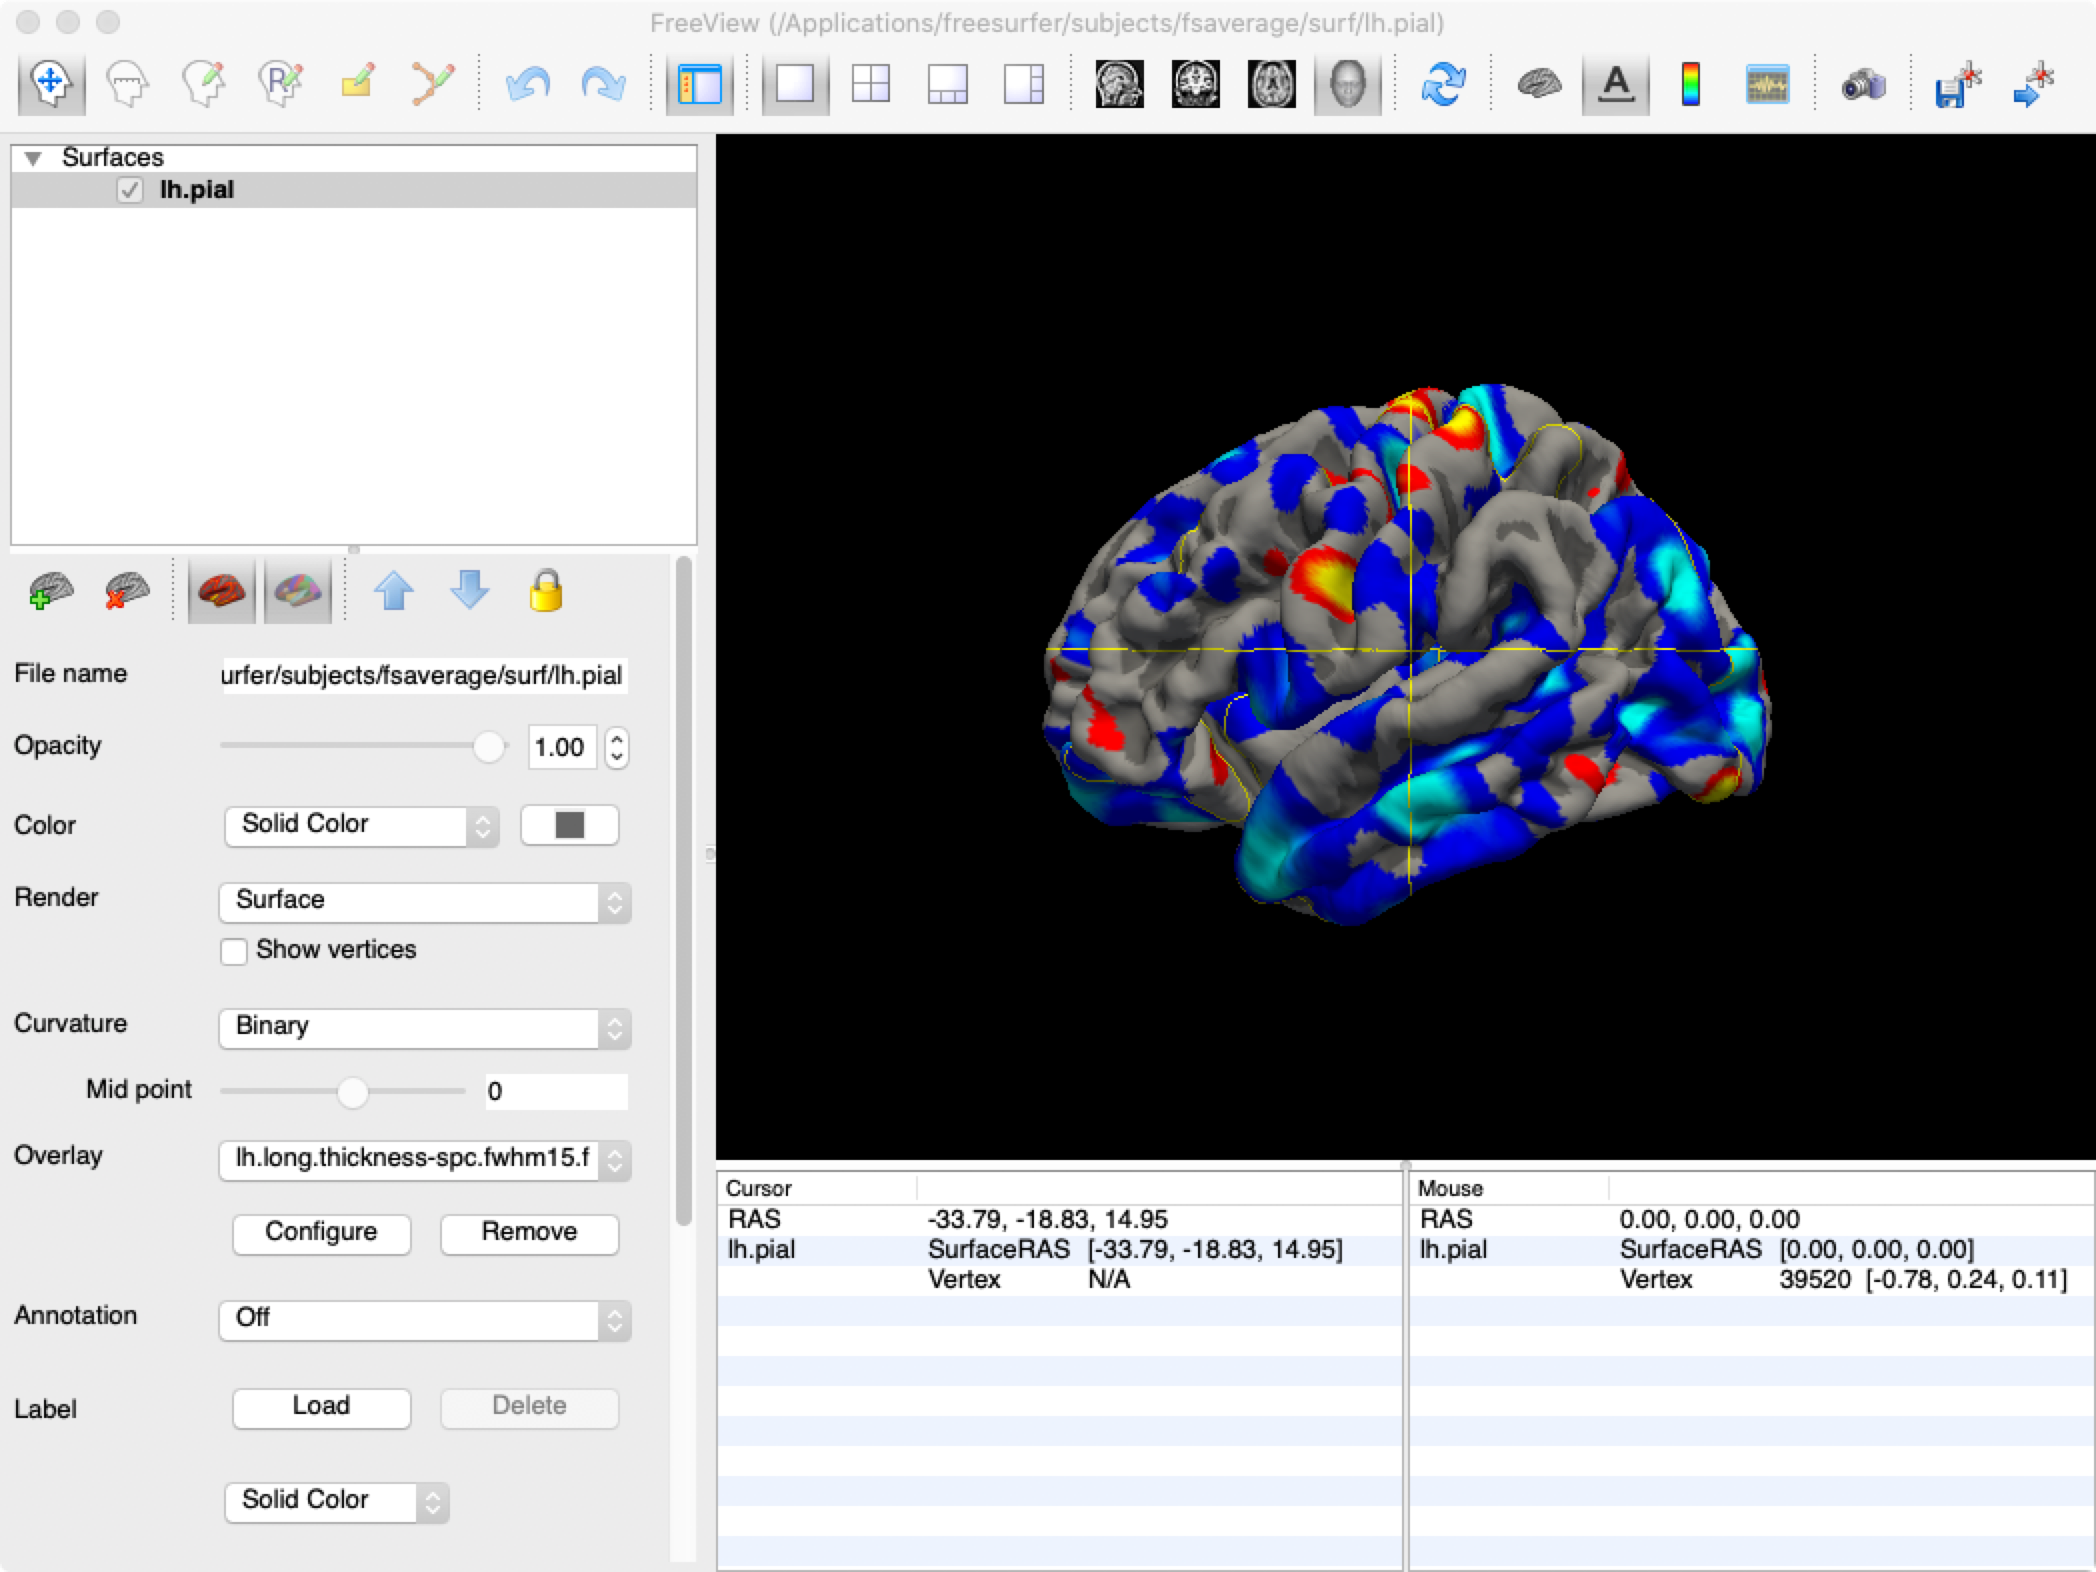Click the sagittal view icon
2096x1572 pixels.
point(1119,84)
